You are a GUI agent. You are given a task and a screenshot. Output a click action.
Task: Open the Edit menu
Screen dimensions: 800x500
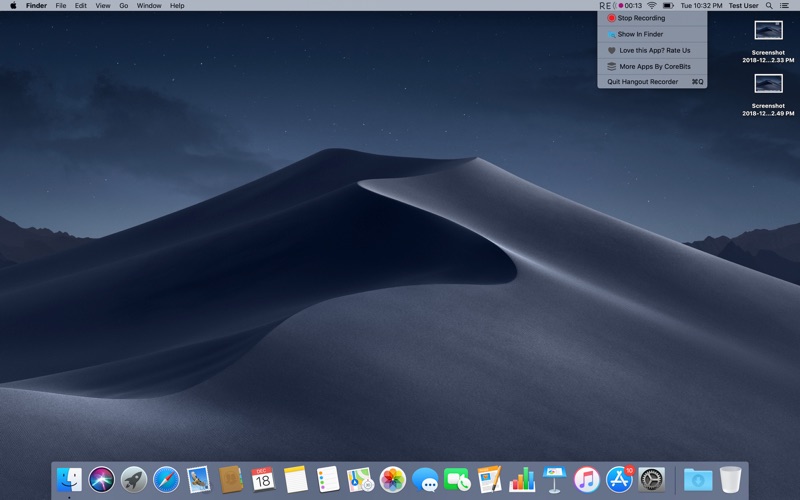click(x=81, y=6)
